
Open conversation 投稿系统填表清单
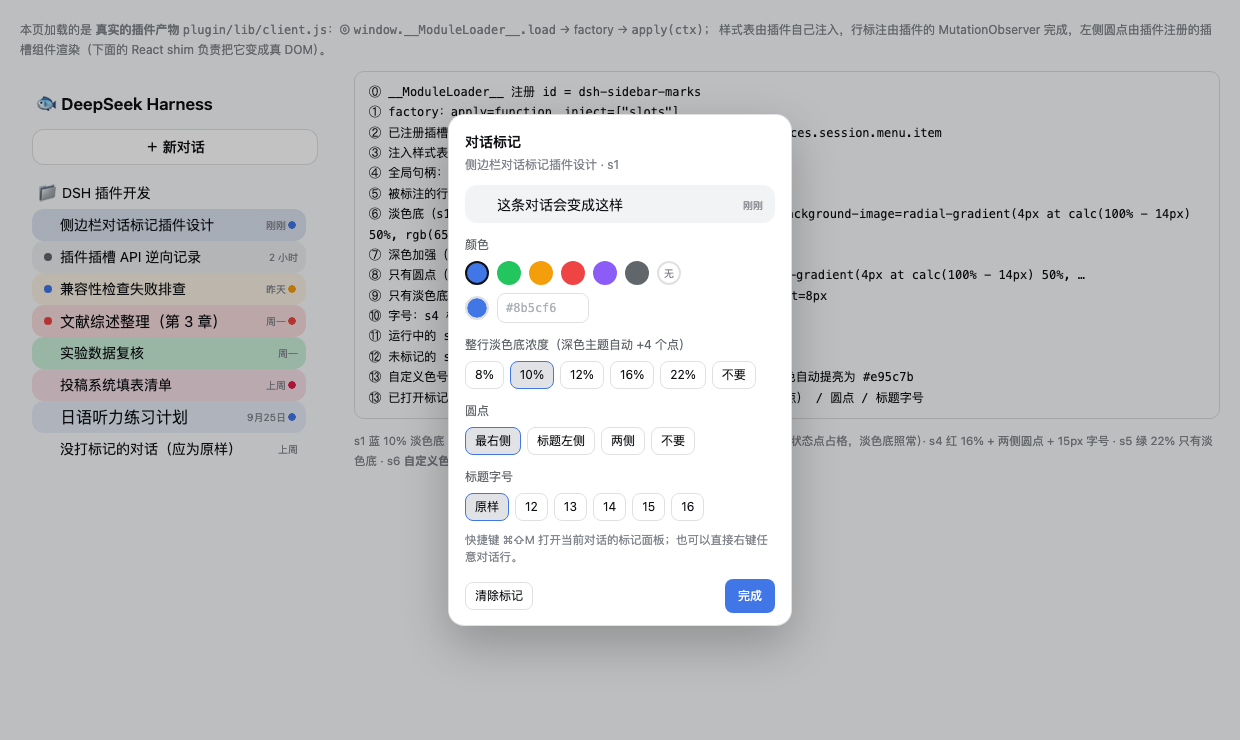pos(169,385)
